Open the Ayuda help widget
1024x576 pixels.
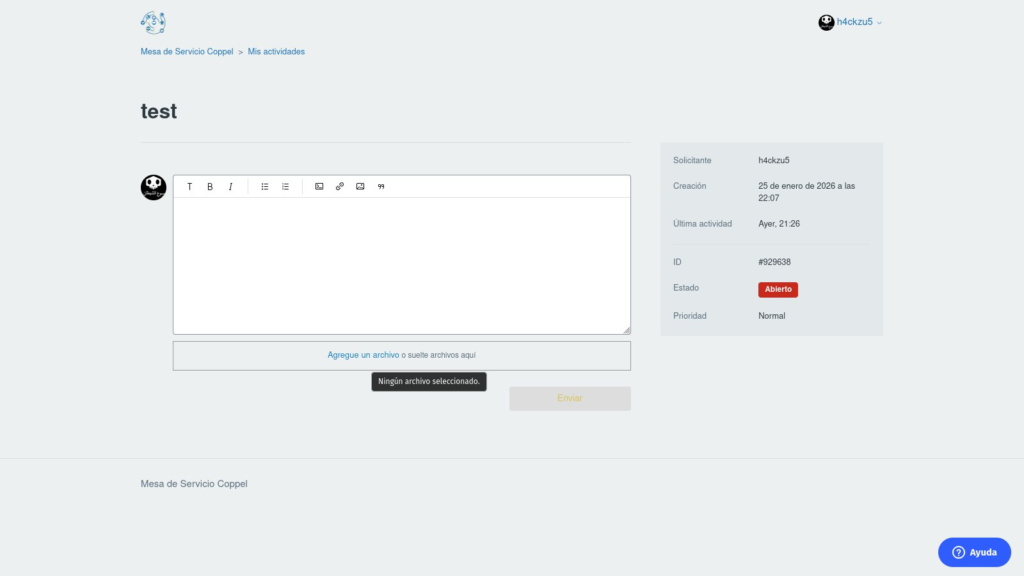(x=974, y=552)
